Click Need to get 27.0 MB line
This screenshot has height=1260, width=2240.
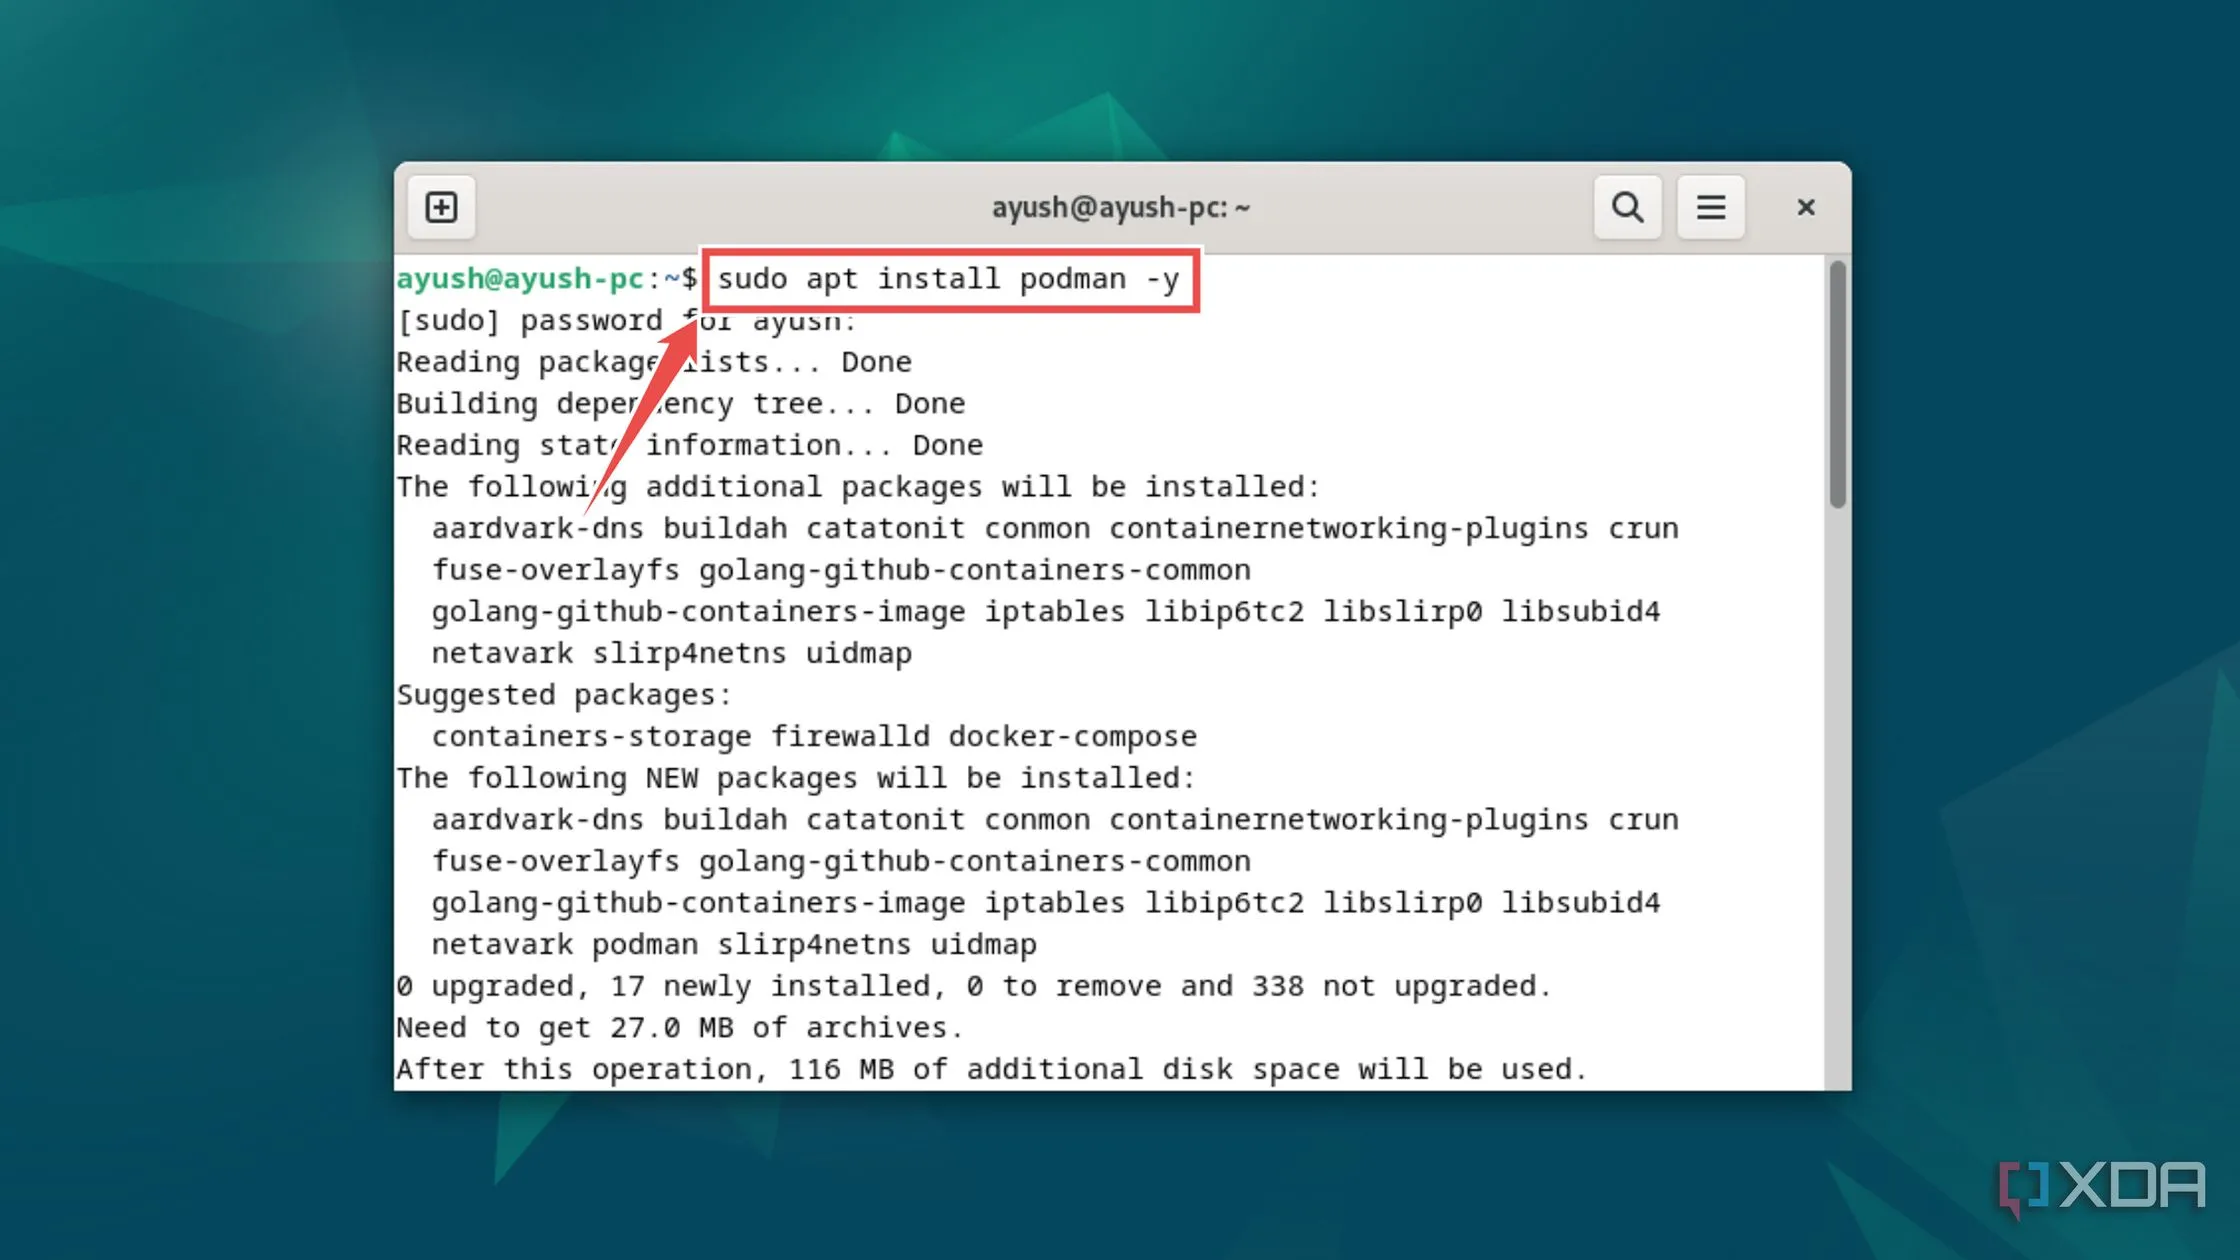click(680, 1028)
